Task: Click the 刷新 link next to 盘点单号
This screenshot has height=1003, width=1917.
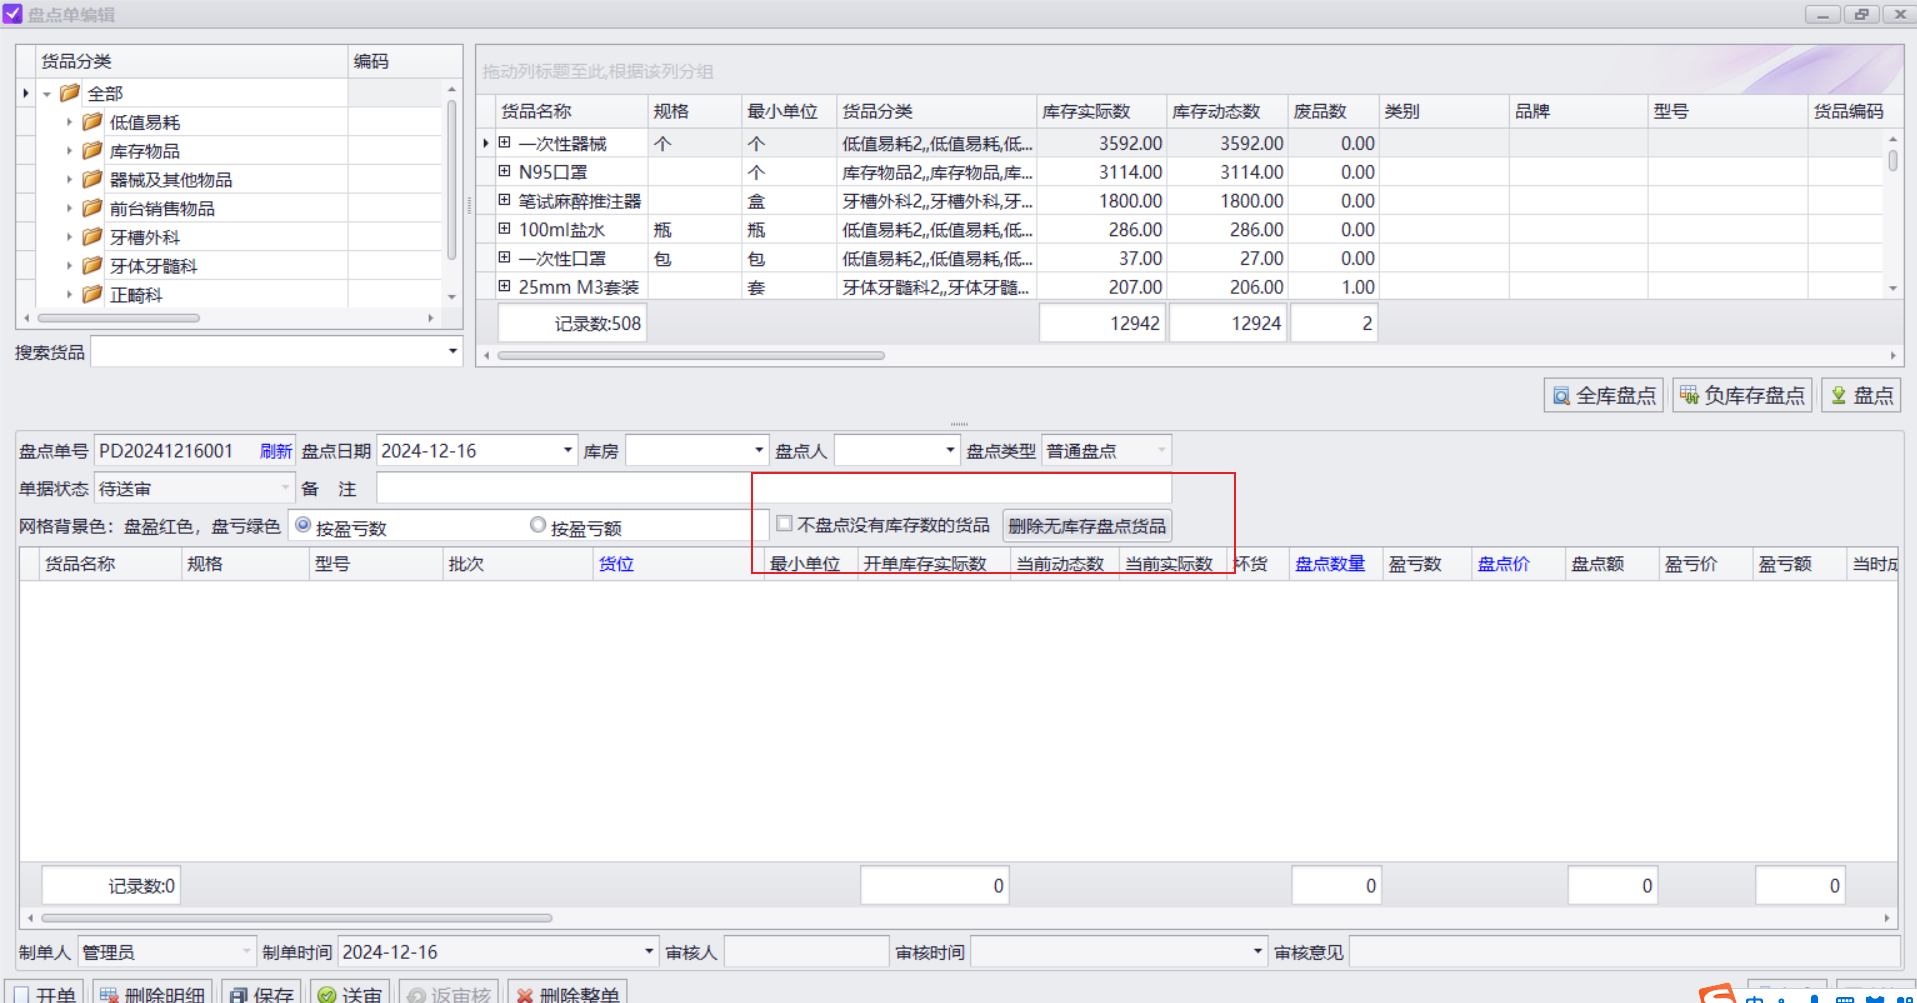Action: pos(276,451)
